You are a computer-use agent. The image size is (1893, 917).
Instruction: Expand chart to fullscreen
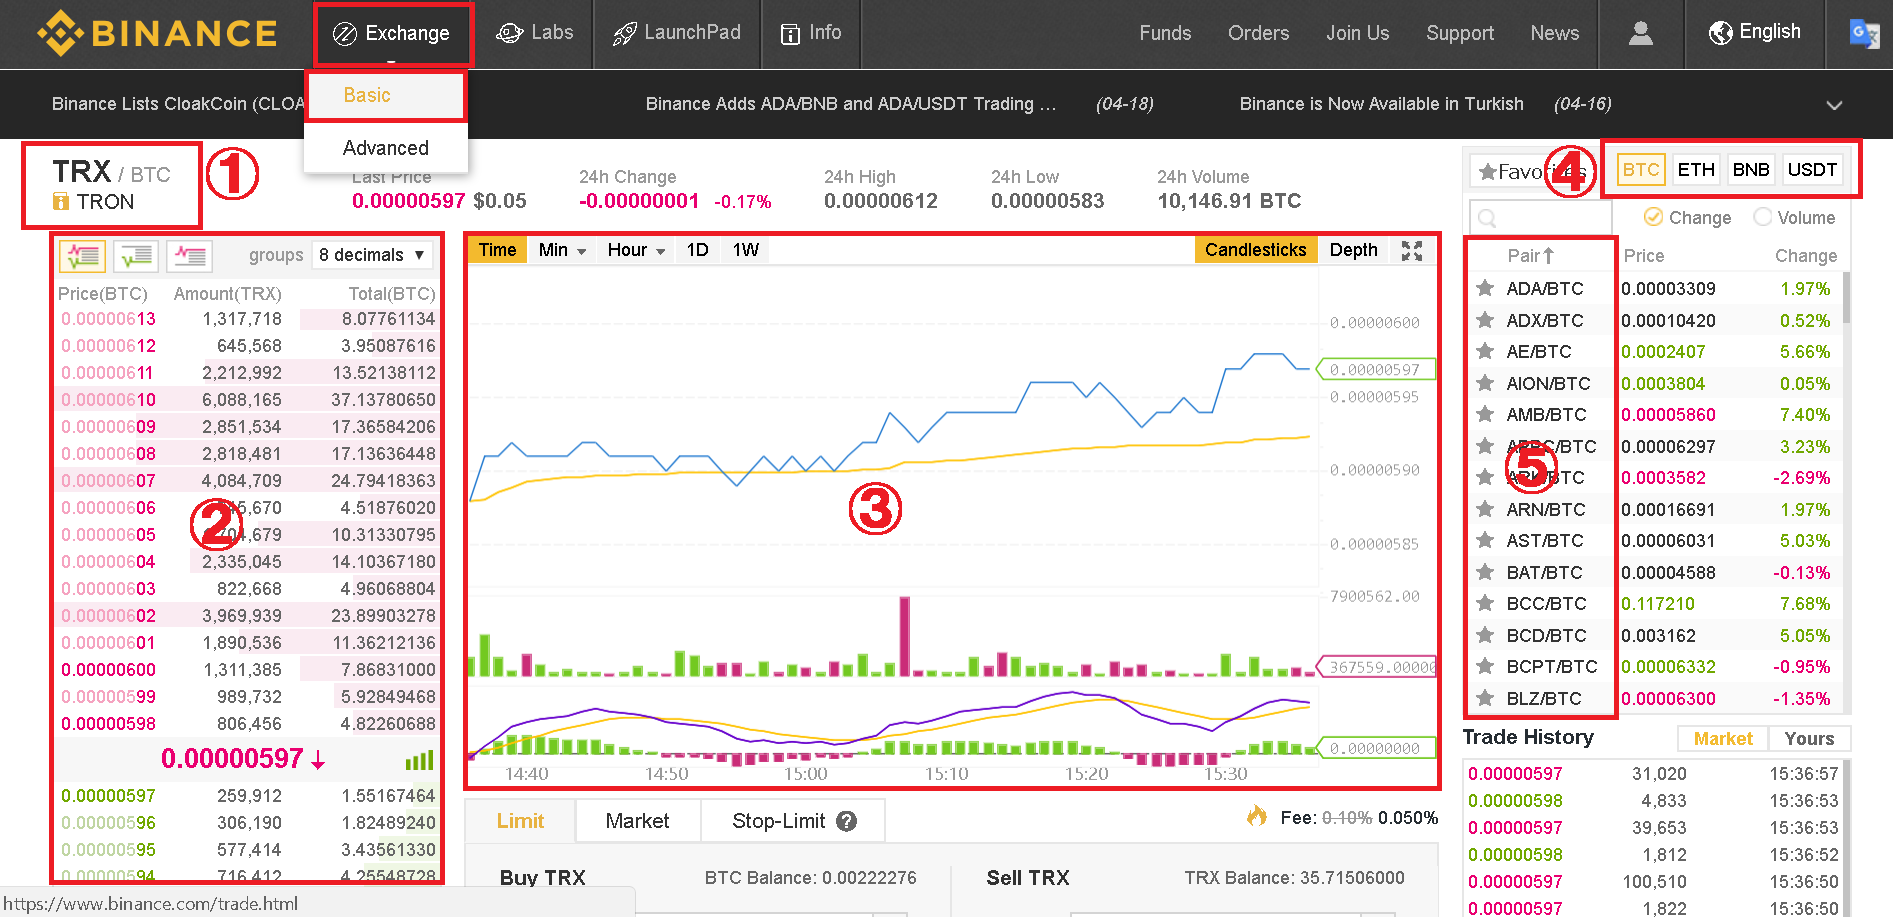1412,250
